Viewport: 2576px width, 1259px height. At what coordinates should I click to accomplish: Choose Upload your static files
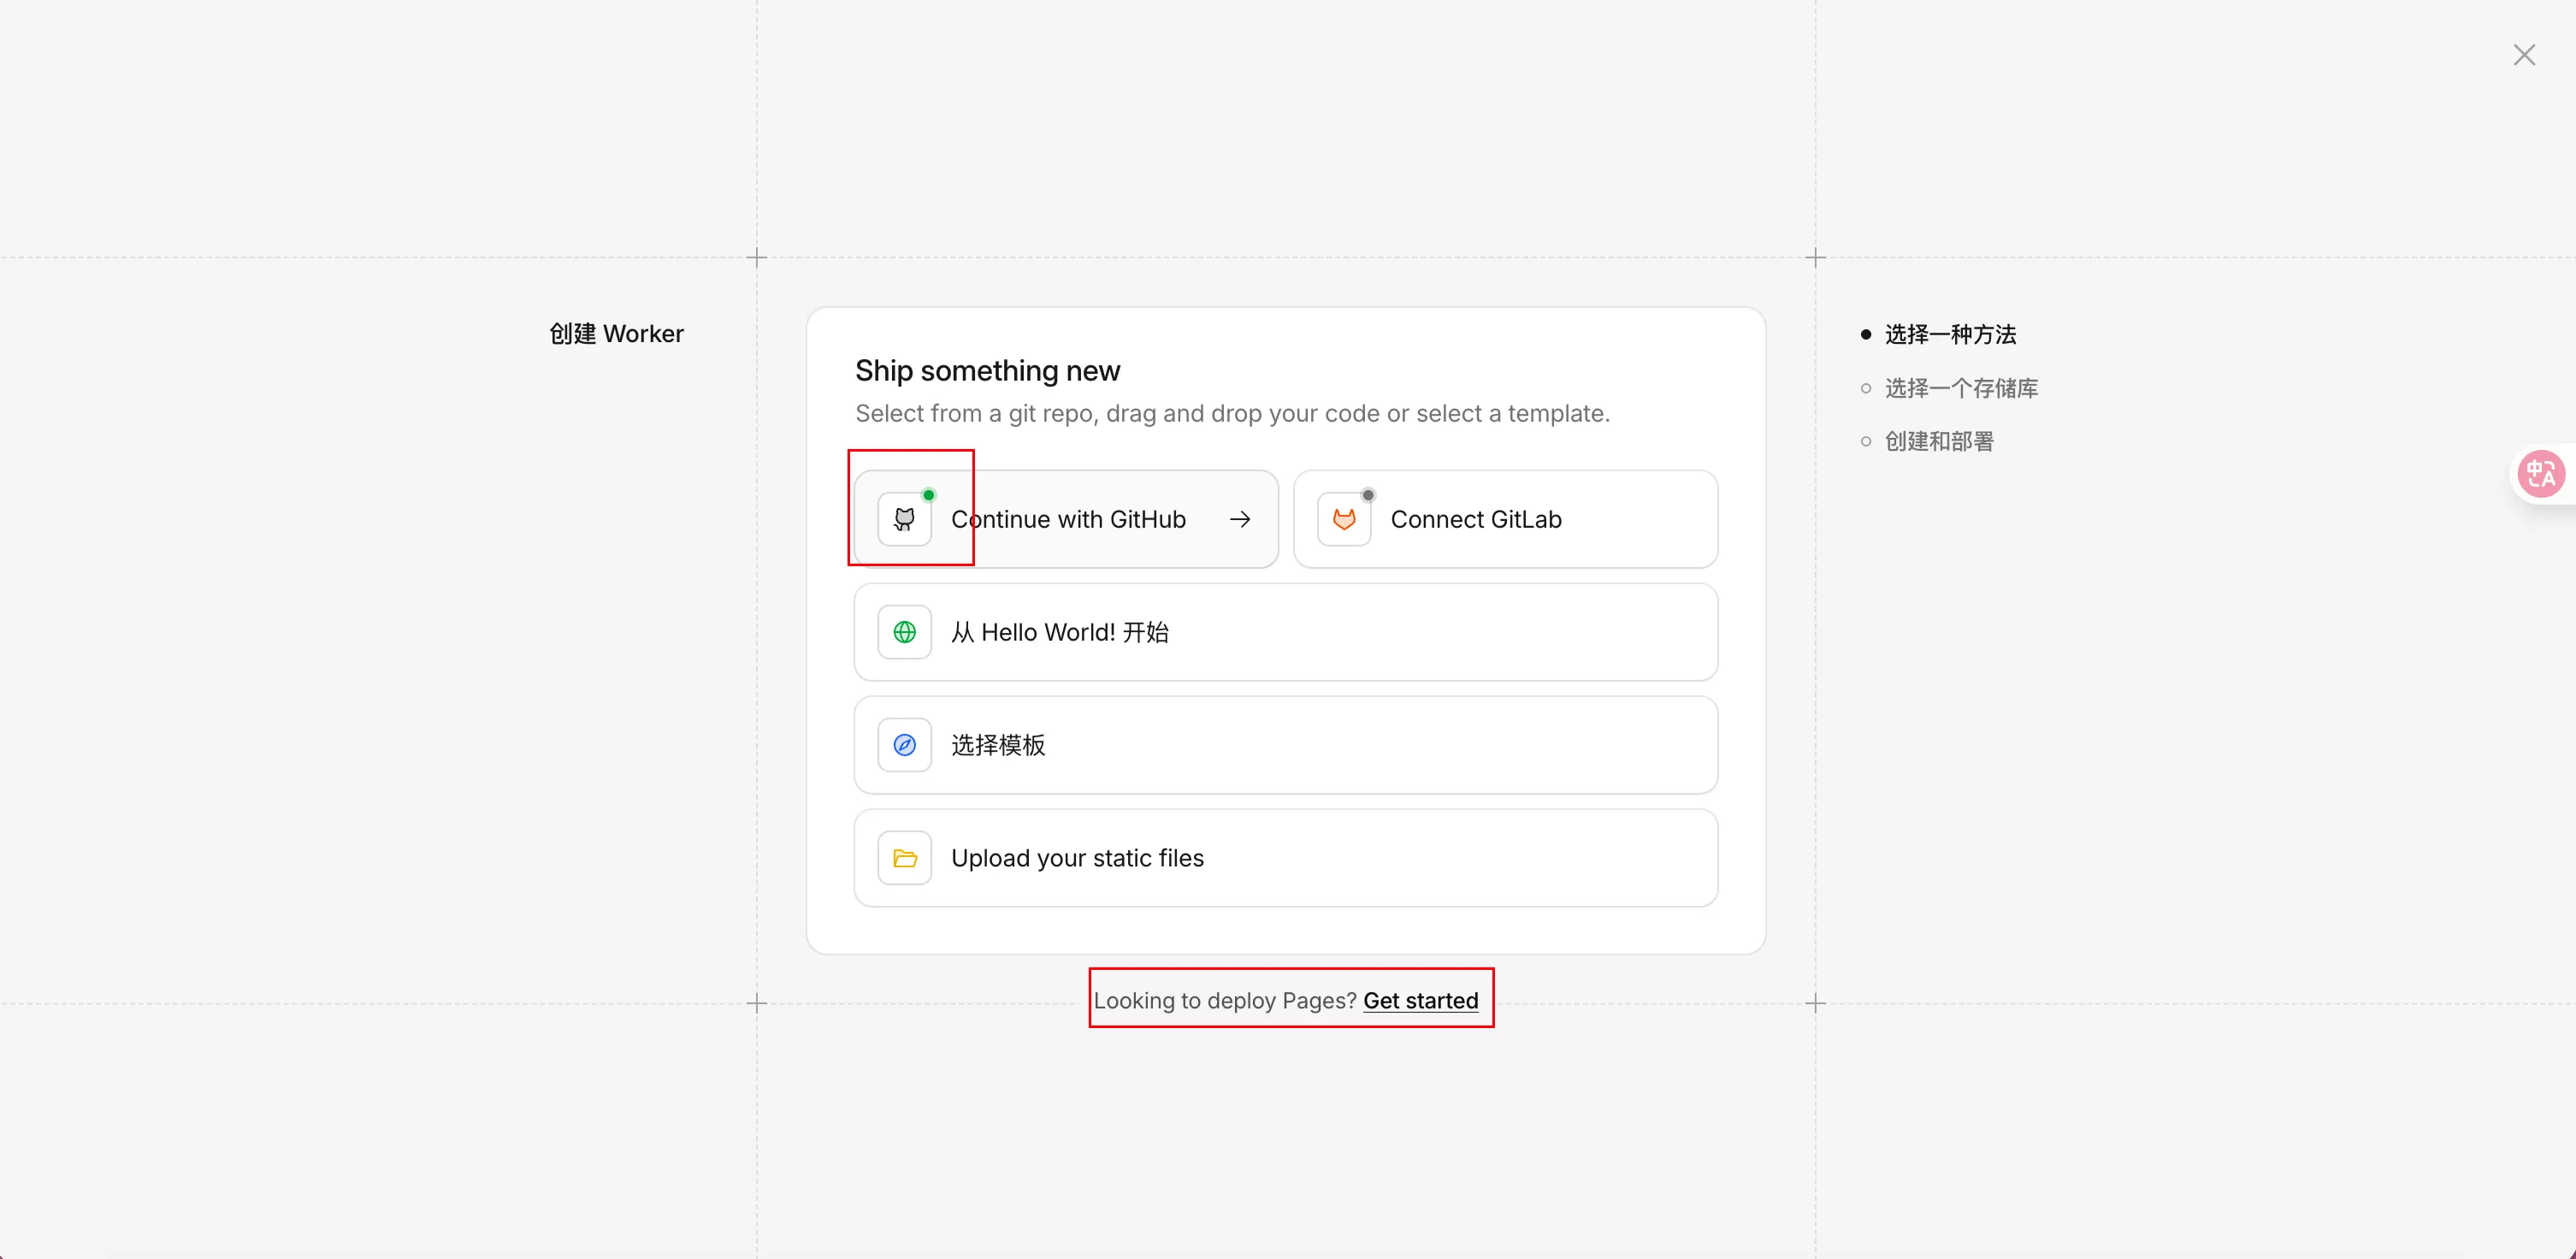coord(1285,858)
